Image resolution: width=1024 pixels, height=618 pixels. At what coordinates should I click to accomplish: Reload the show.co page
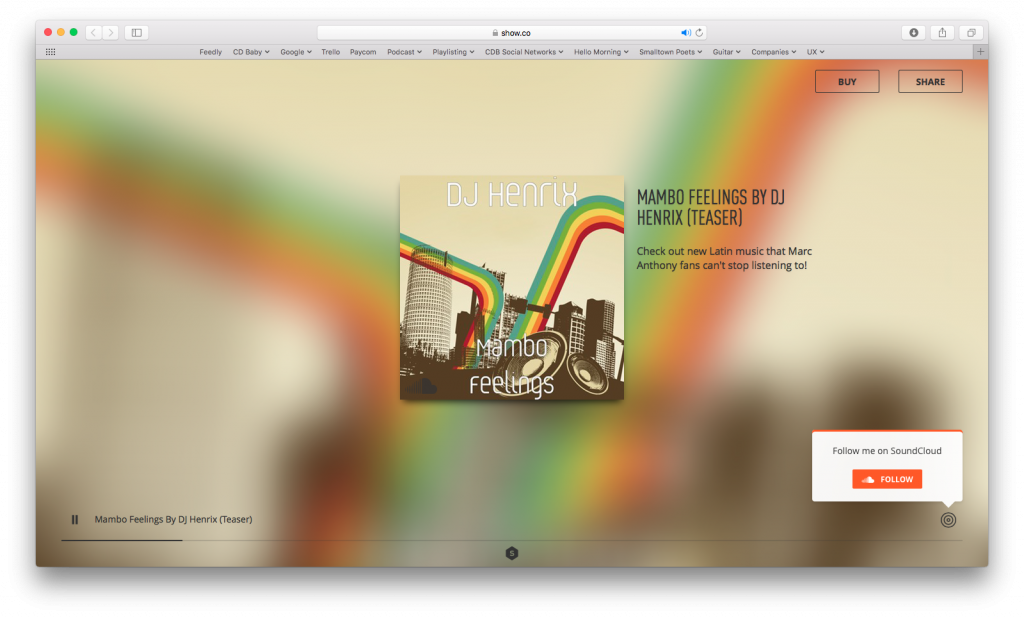[x=699, y=33]
